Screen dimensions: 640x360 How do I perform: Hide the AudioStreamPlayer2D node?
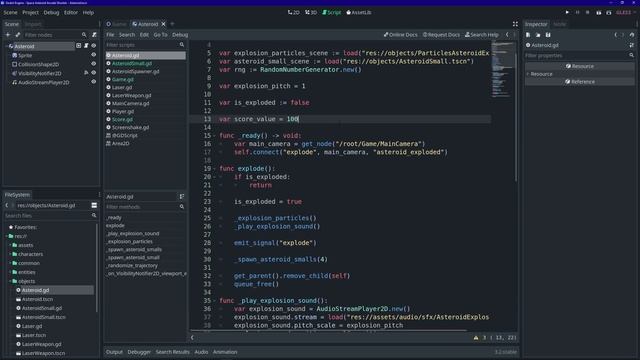[x=94, y=82]
